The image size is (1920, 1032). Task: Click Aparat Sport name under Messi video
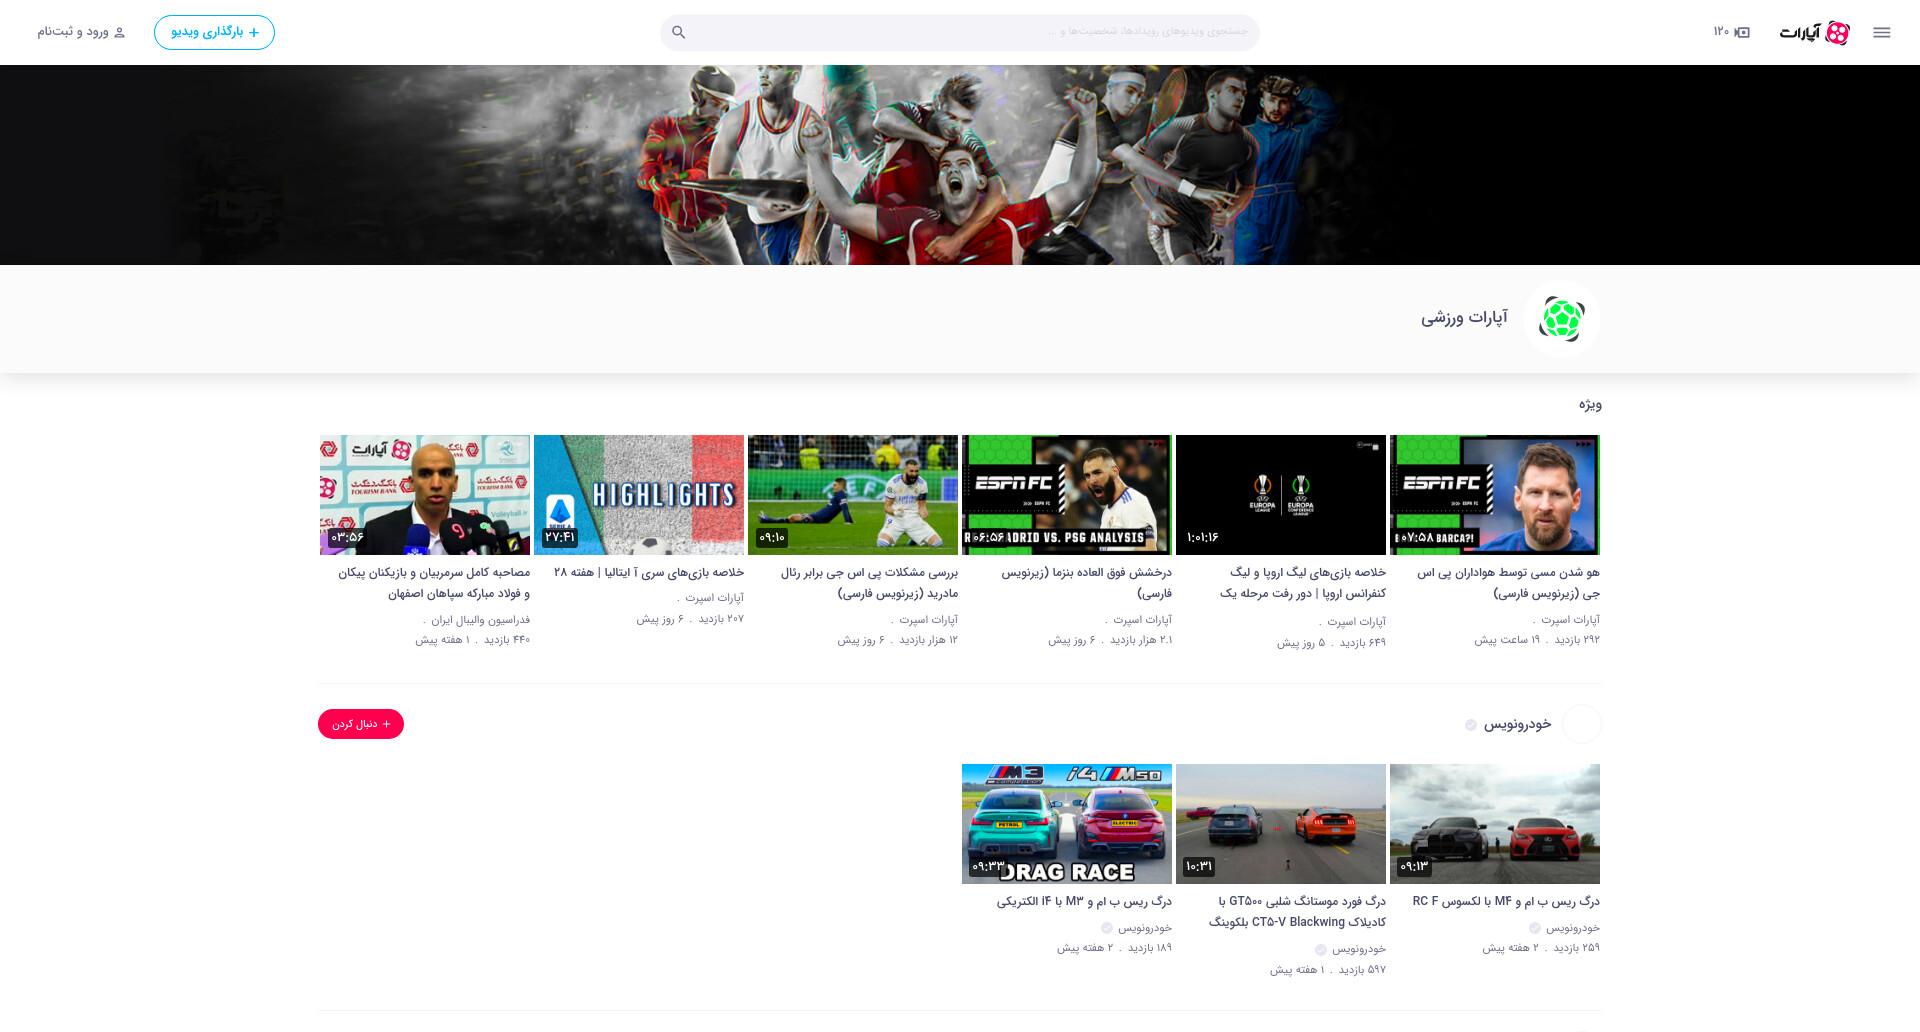pyautogui.click(x=1570, y=620)
